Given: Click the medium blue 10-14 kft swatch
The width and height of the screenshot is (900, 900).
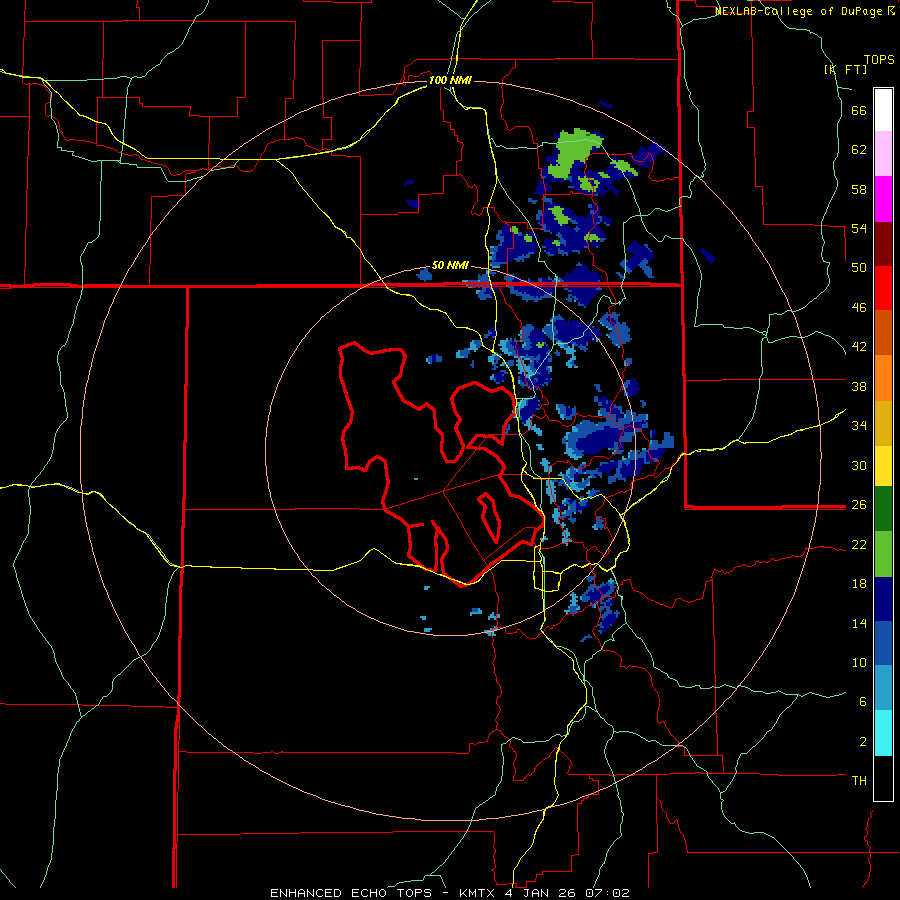Looking at the screenshot, I should 883,643.
